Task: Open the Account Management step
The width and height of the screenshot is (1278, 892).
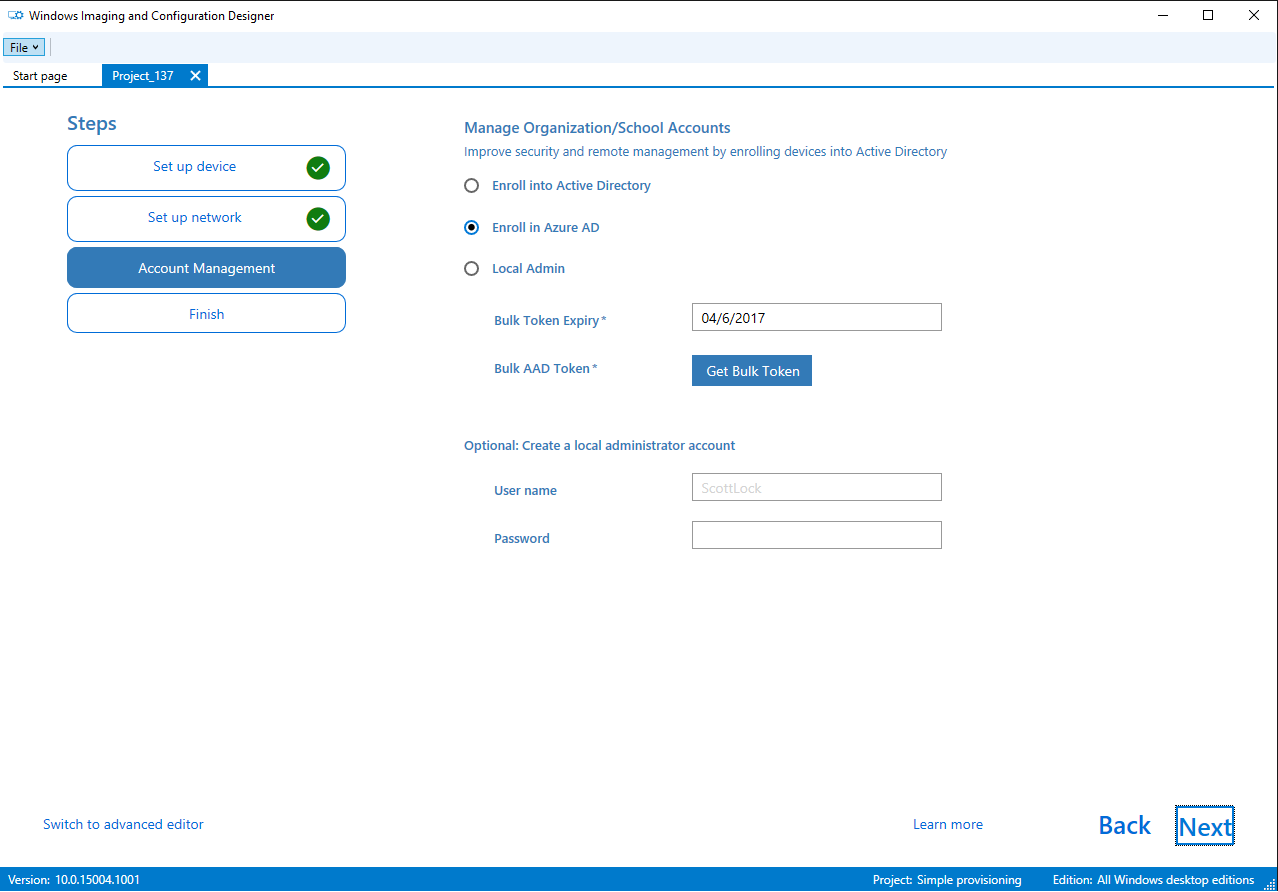Action: tap(206, 267)
